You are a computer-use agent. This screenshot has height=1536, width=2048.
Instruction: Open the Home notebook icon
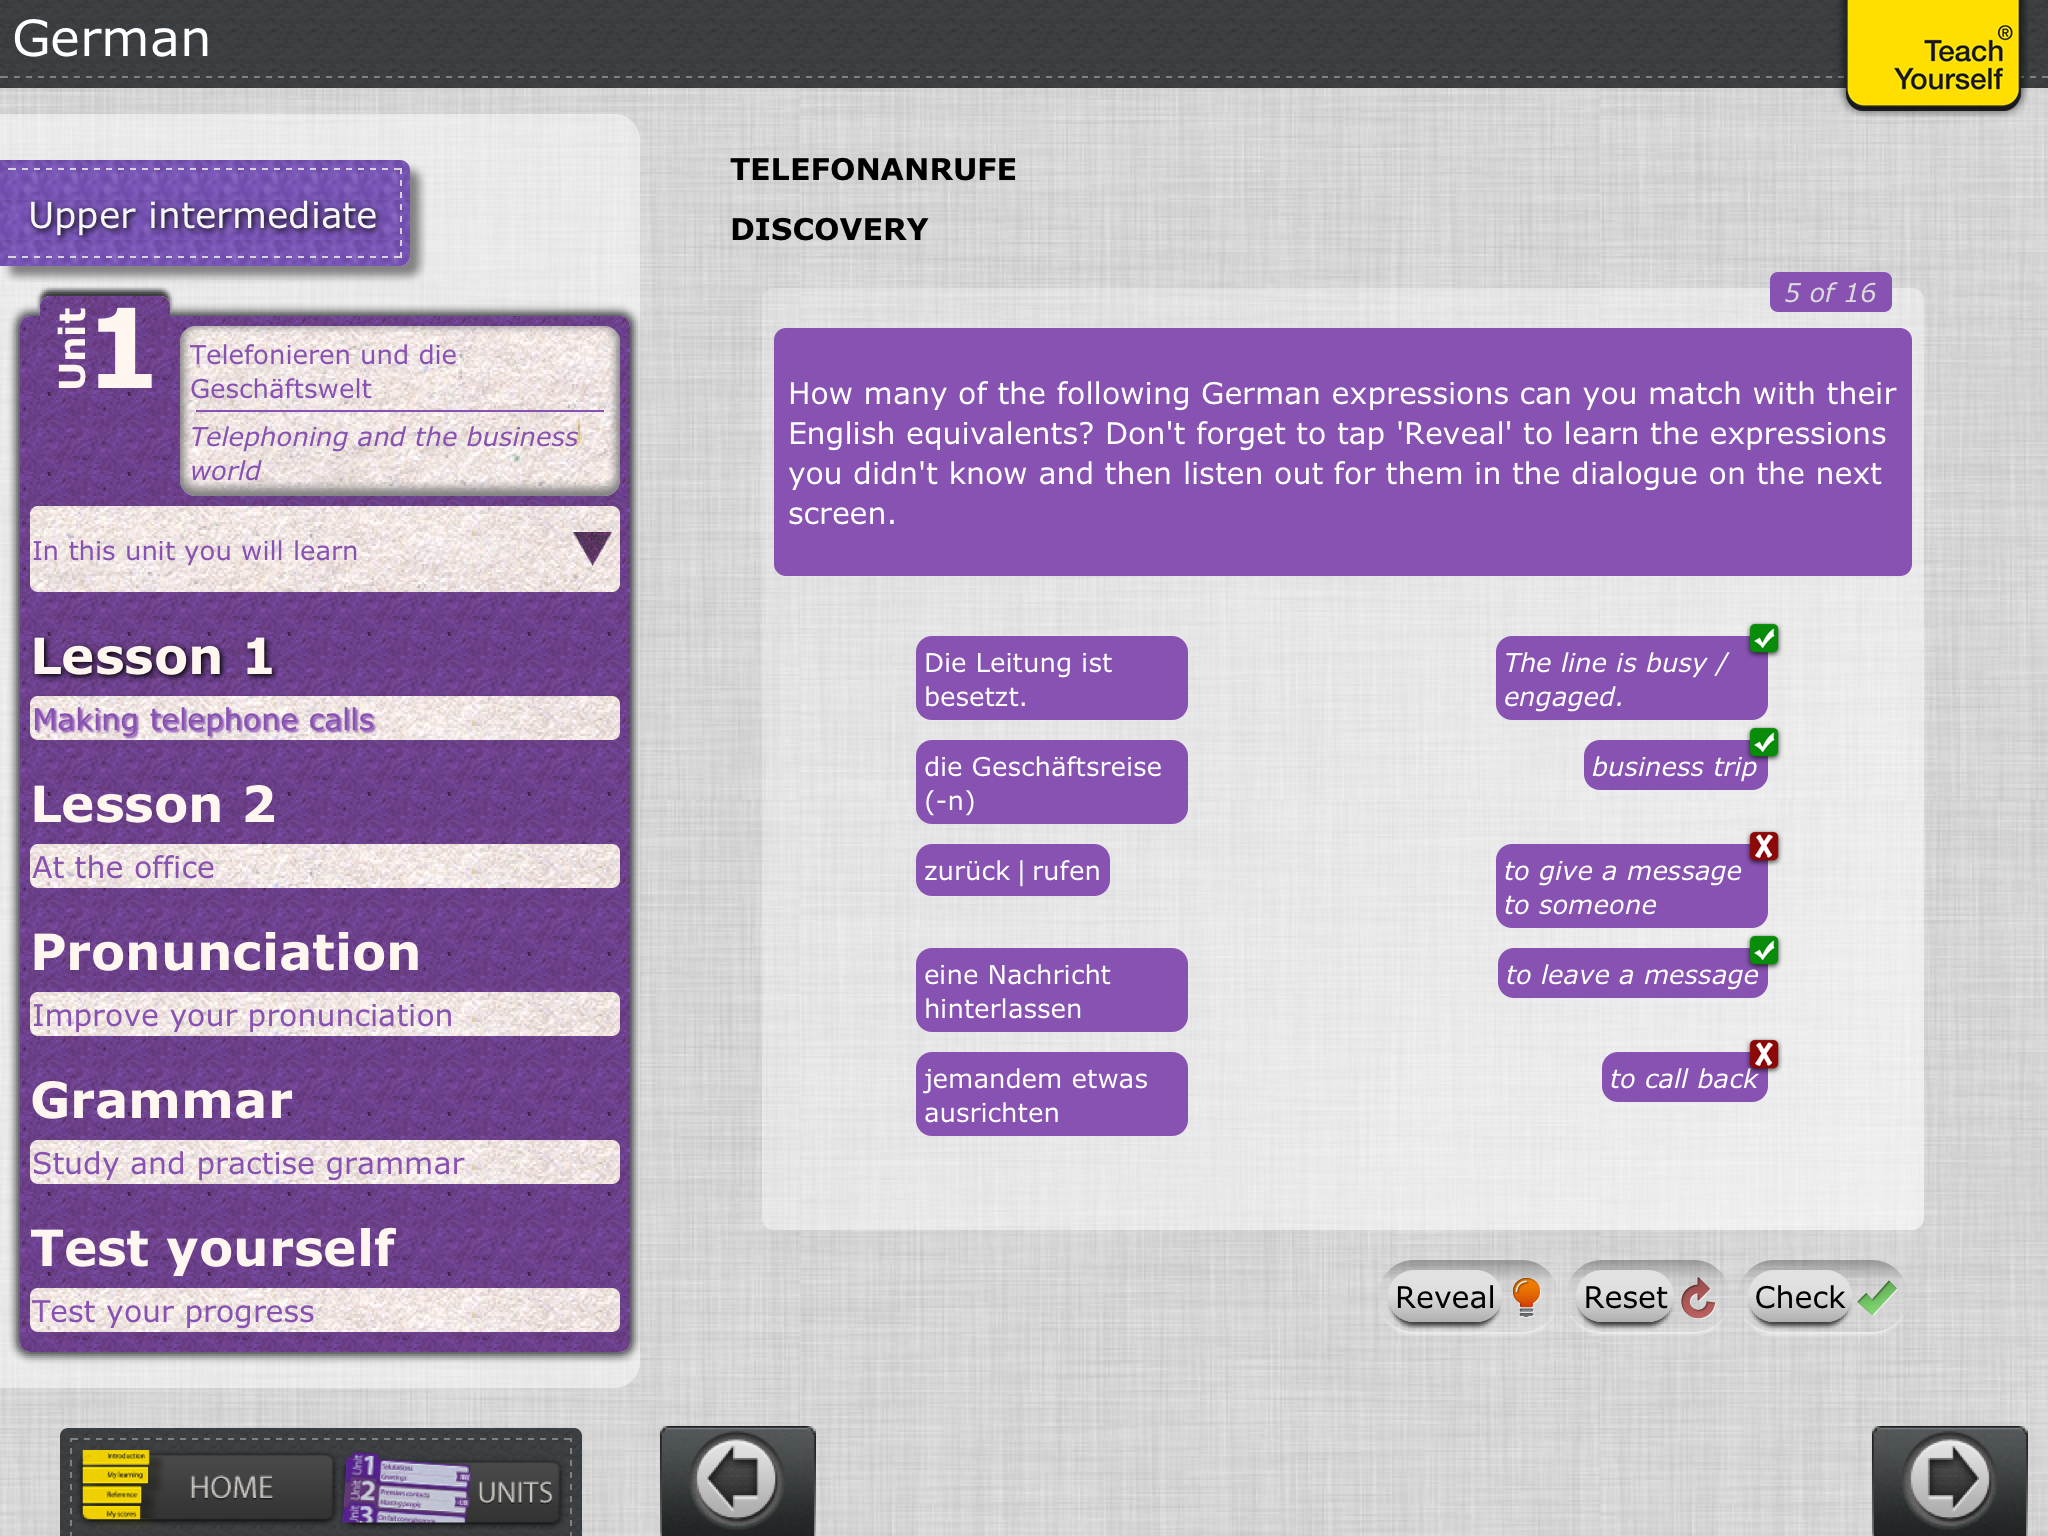coord(116,1486)
